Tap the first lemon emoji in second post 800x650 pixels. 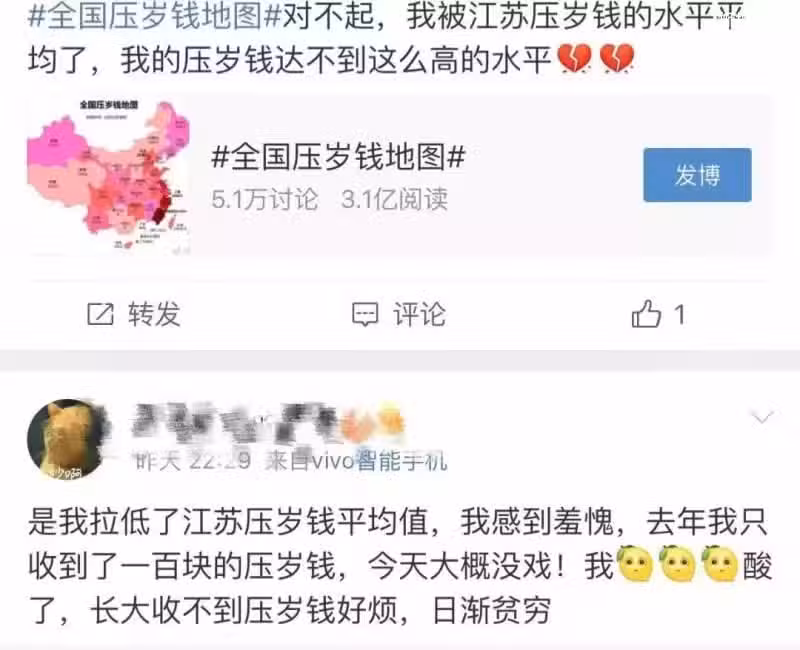pyautogui.click(x=635, y=565)
